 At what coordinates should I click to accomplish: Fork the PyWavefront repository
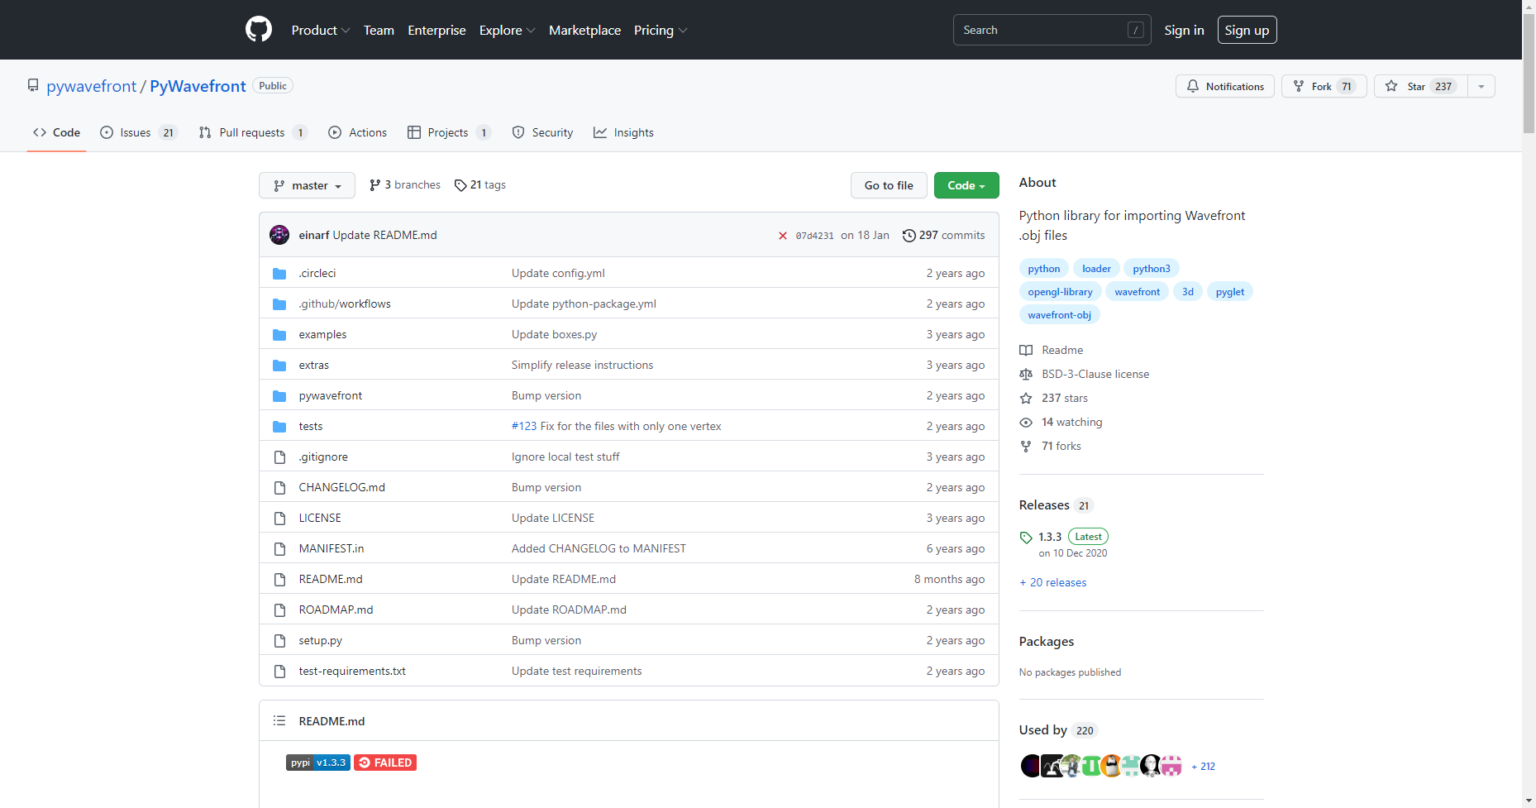coord(1323,87)
